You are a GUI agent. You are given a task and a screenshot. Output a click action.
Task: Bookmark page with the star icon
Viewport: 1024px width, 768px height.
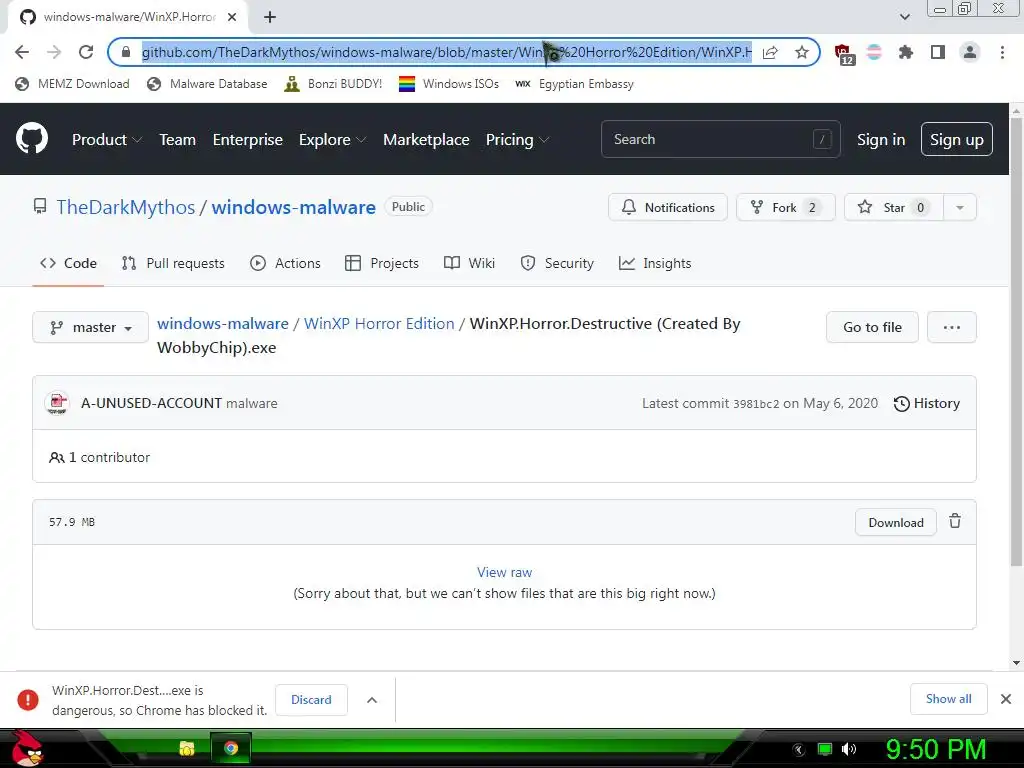pyautogui.click(x=801, y=52)
